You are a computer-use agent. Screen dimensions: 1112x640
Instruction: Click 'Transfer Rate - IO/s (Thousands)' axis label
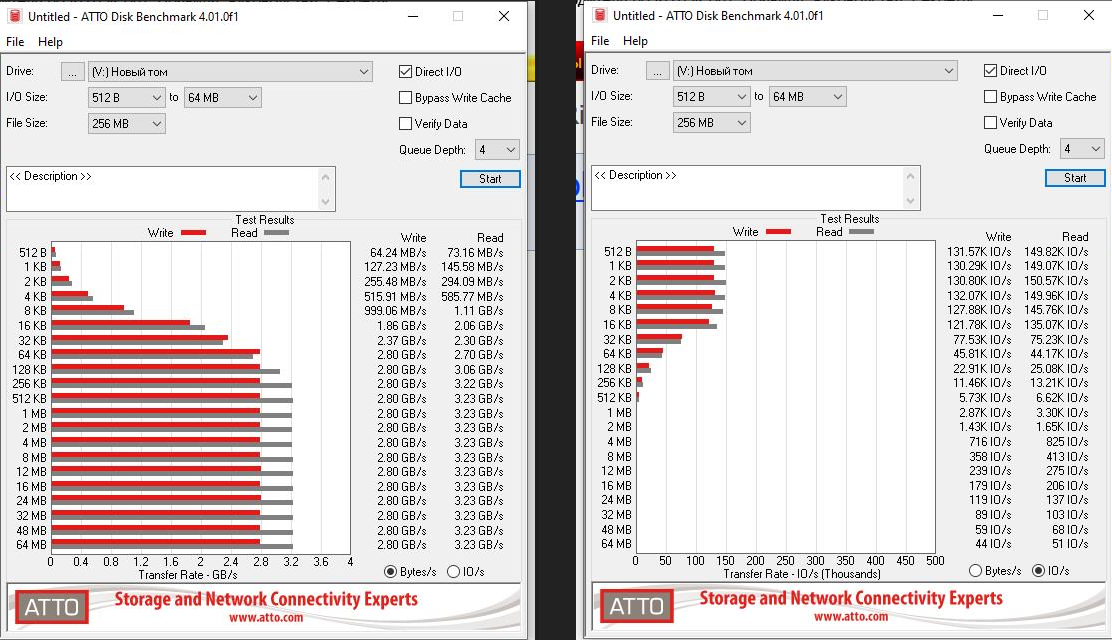(802, 573)
